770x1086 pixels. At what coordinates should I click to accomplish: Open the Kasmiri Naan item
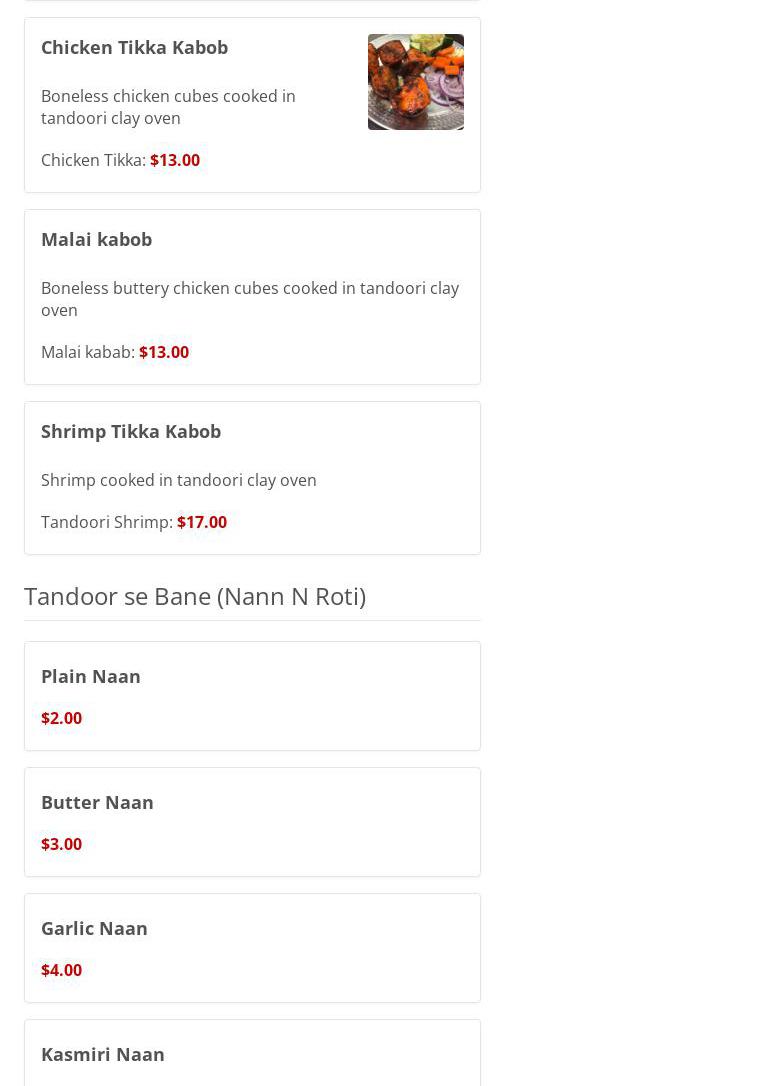[103, 1054]
